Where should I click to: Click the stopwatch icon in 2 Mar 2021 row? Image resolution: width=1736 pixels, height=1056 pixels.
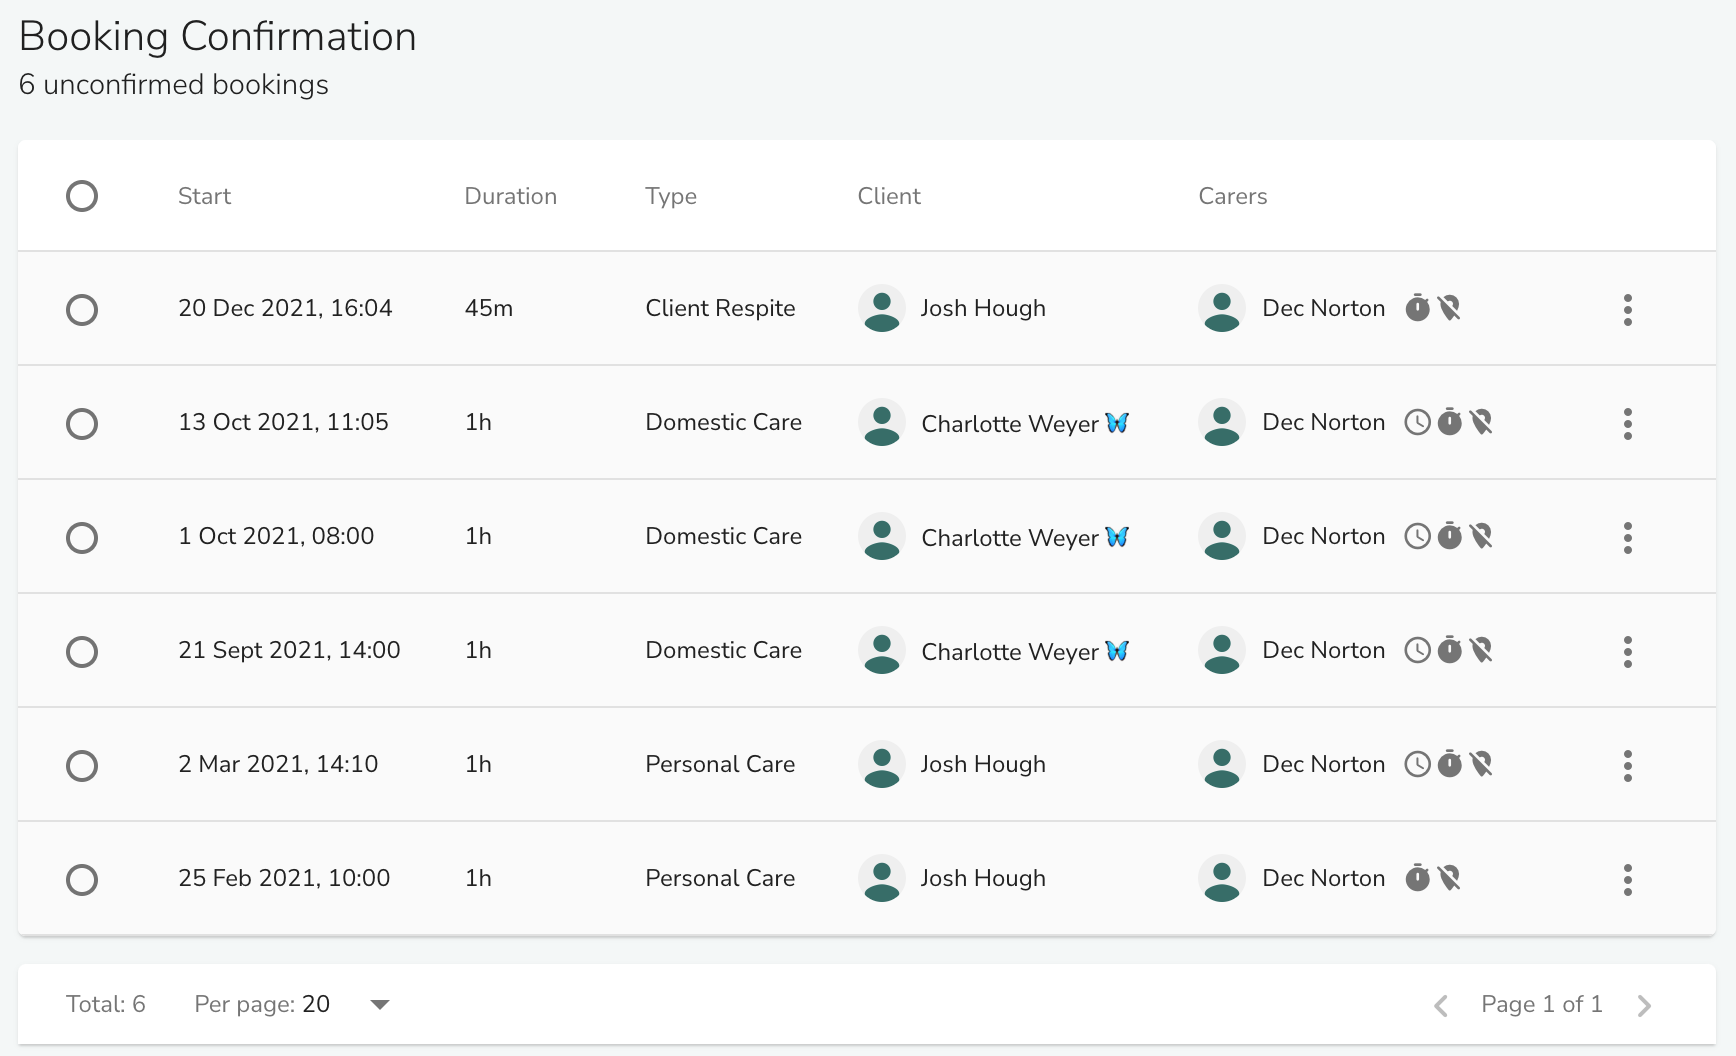[1449, 764]
